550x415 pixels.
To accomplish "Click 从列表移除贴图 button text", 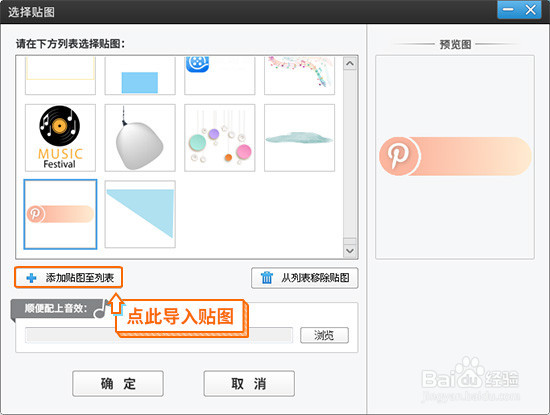I will coord(315,278).
